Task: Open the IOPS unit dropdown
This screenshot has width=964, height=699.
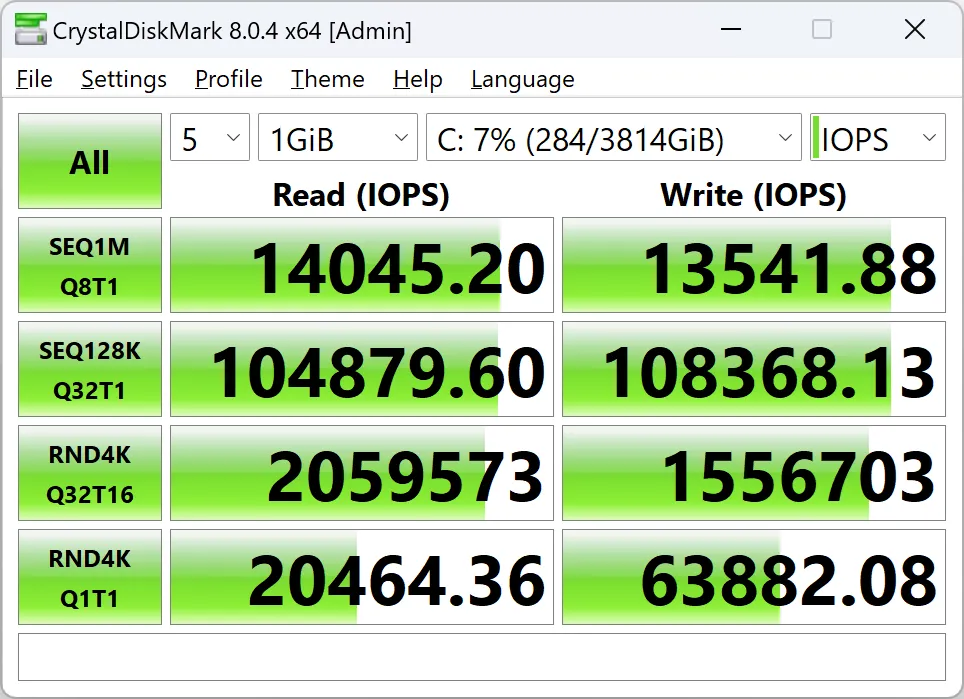Action: tap(877, 138)
